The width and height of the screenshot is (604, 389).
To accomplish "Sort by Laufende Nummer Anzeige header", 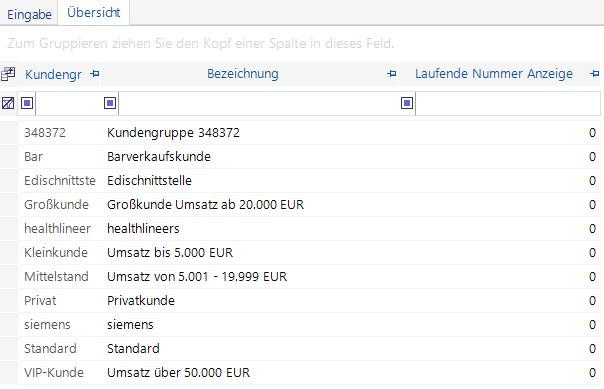I will click(494, 74).
